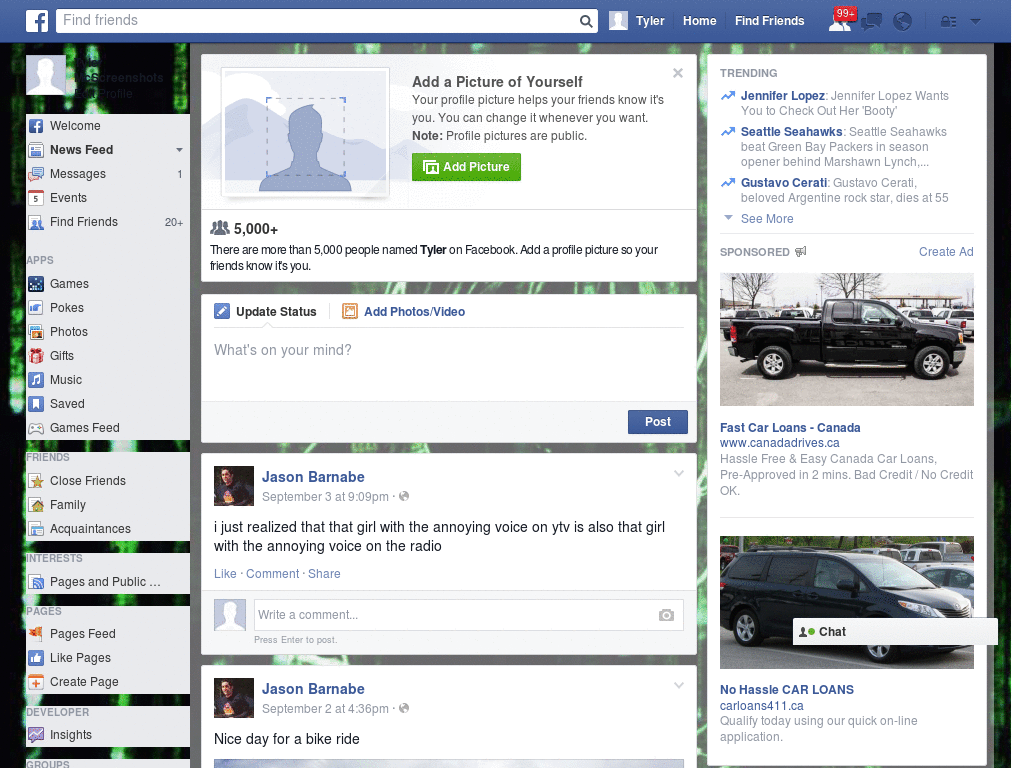Screen dimensions: 1024x768
Task: Open options chevron on Nice day post
Action: pyautogui.click(x=679, y=685)
